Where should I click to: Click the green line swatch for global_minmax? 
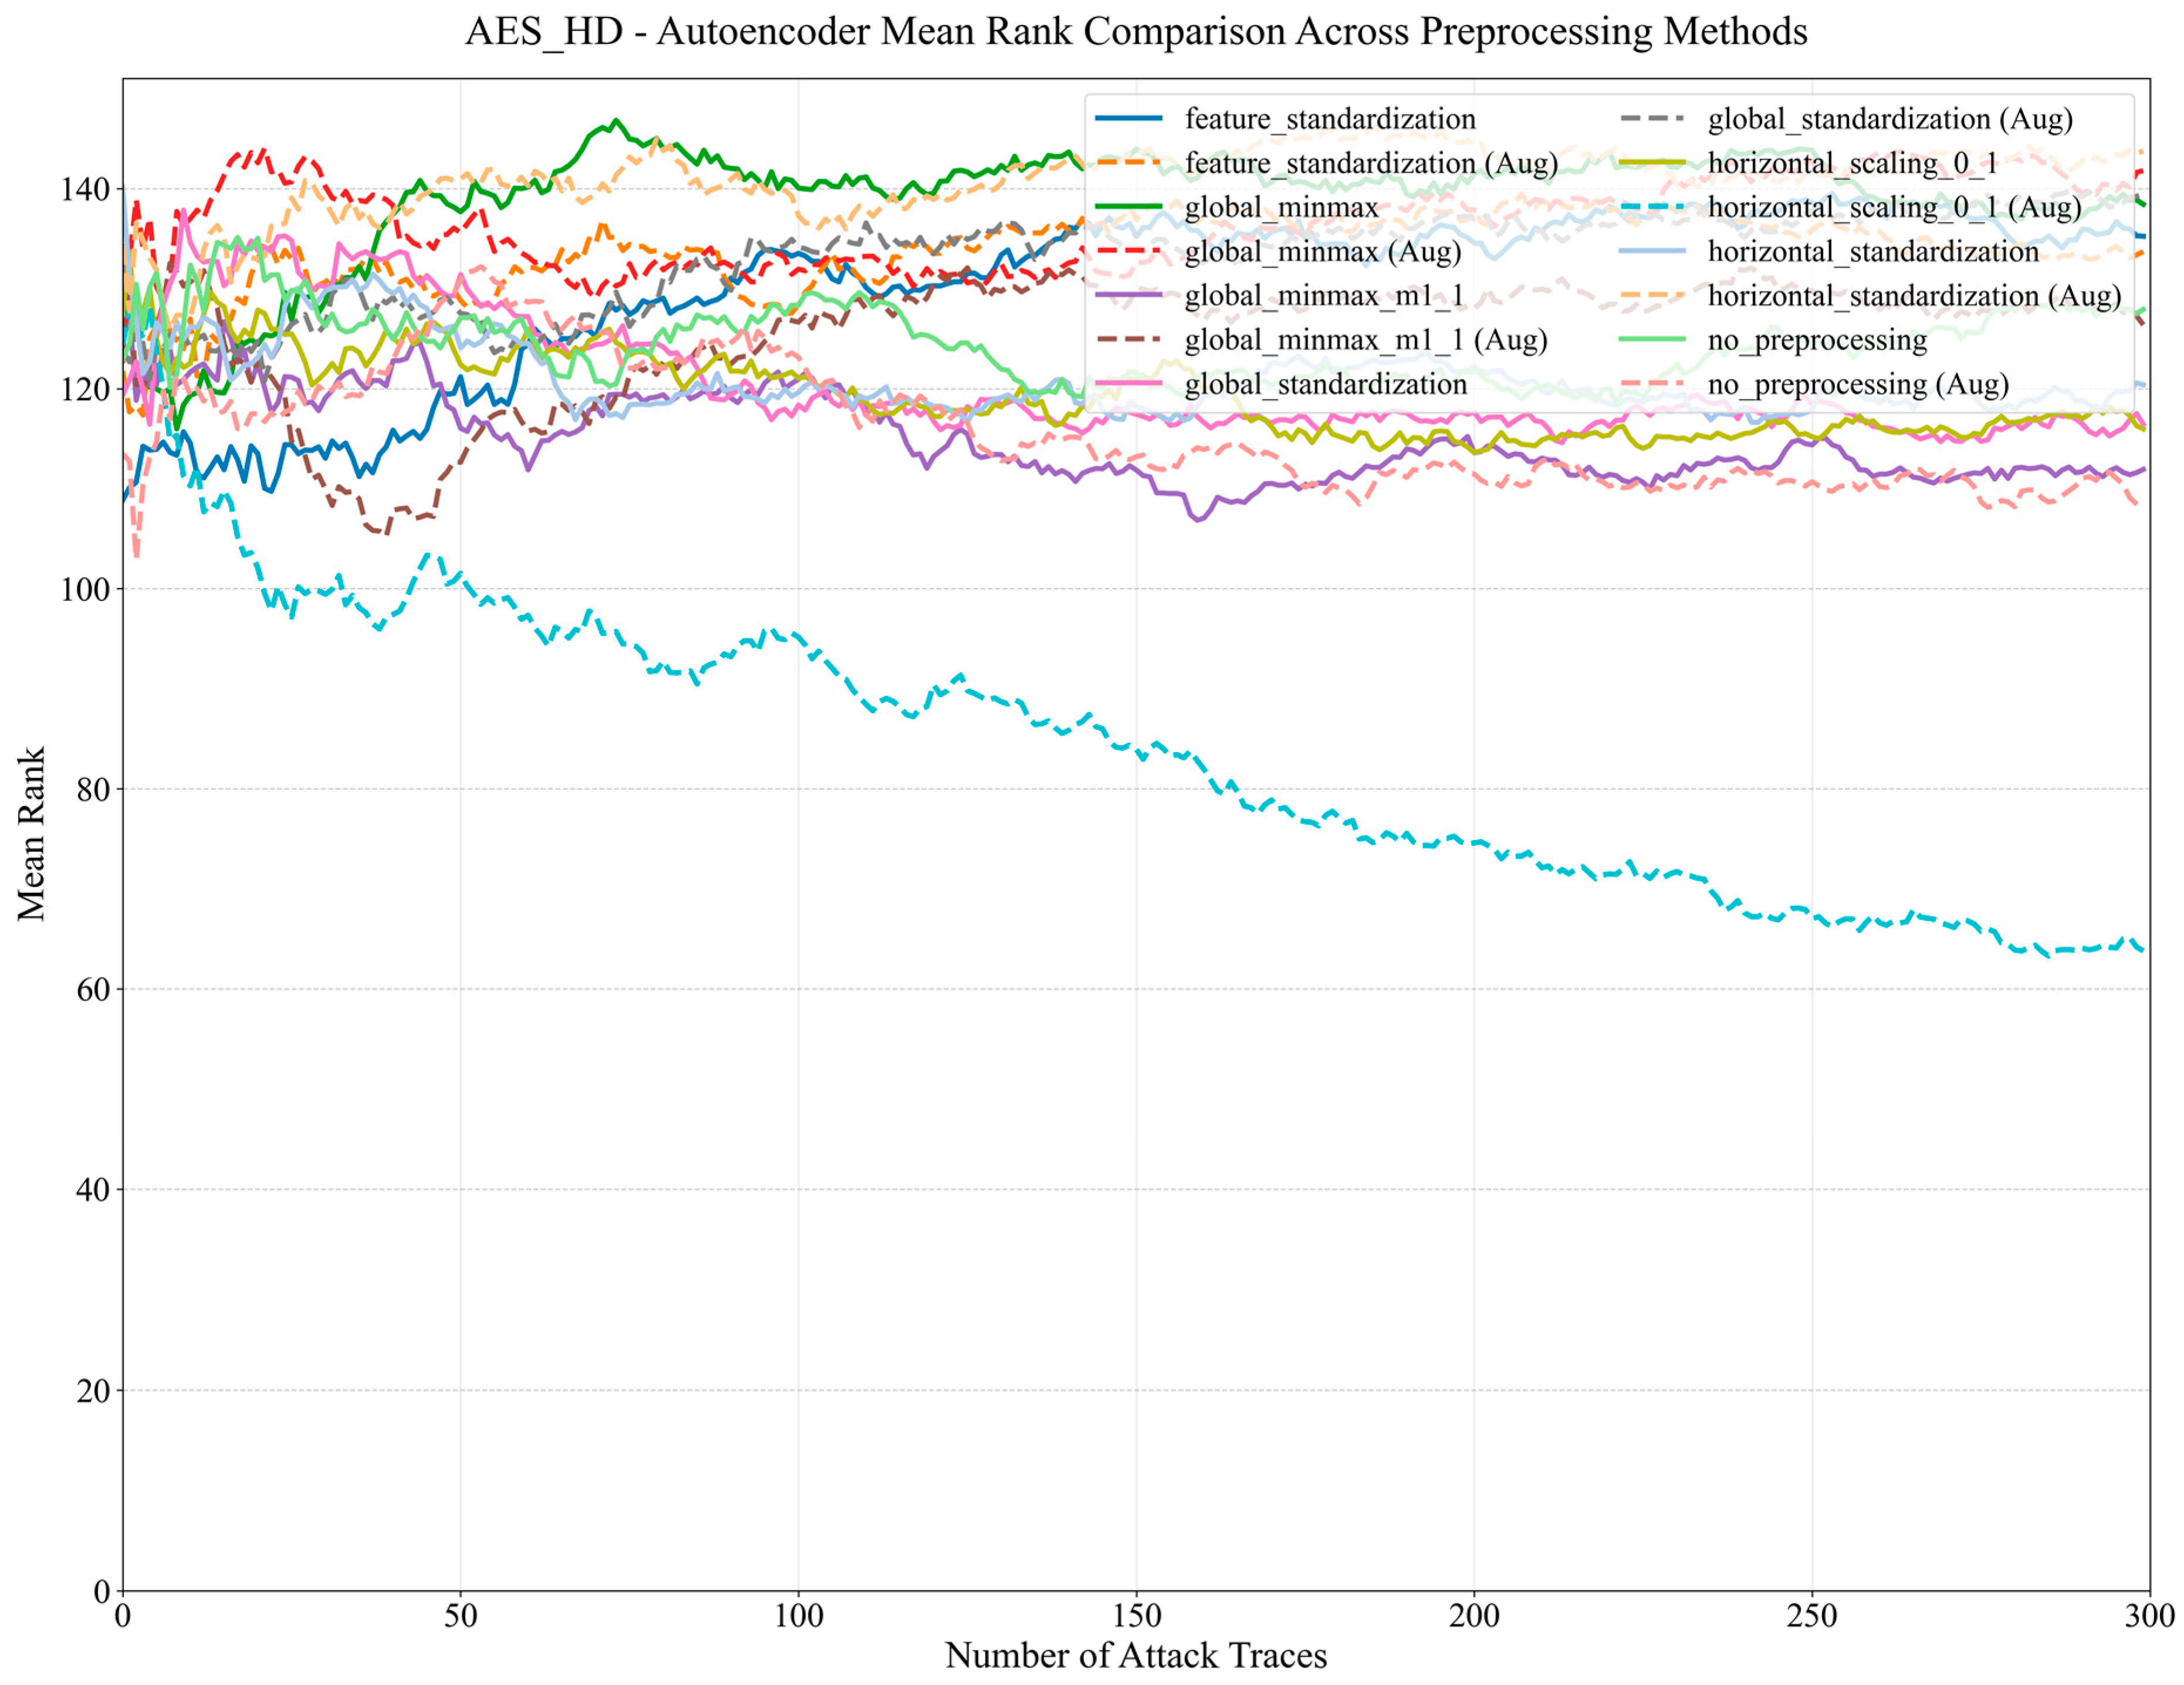click(x=1129, y=207)
